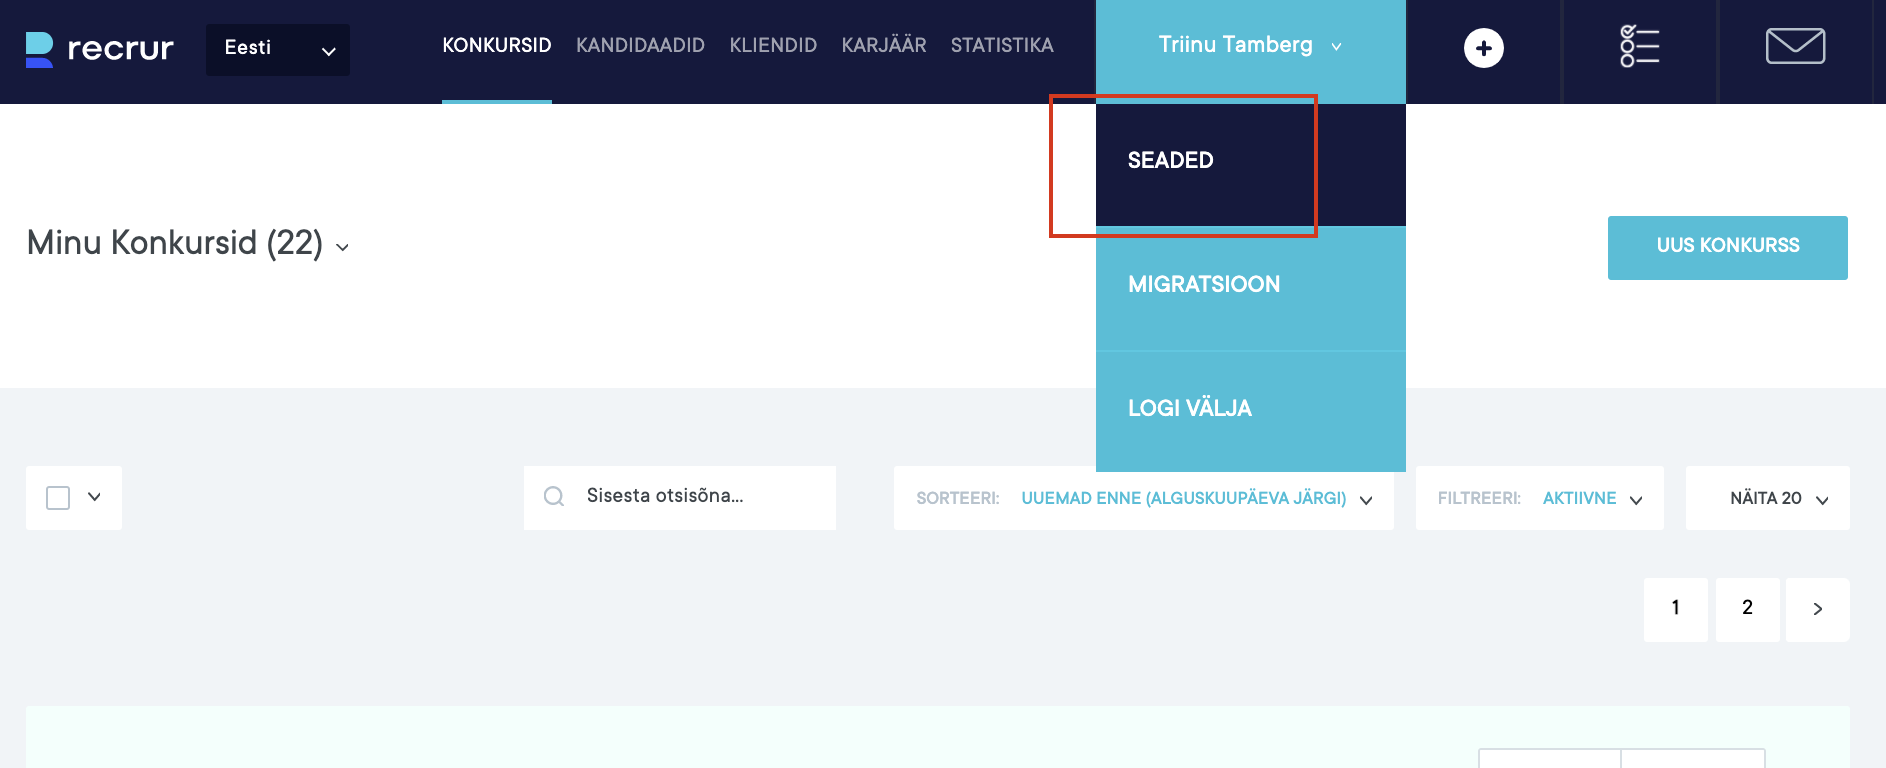The width and height of the screenshot is (1886, 768).
Task: Click the search magnifier icon
Action: pyautogui.click(x=554, y=497)
